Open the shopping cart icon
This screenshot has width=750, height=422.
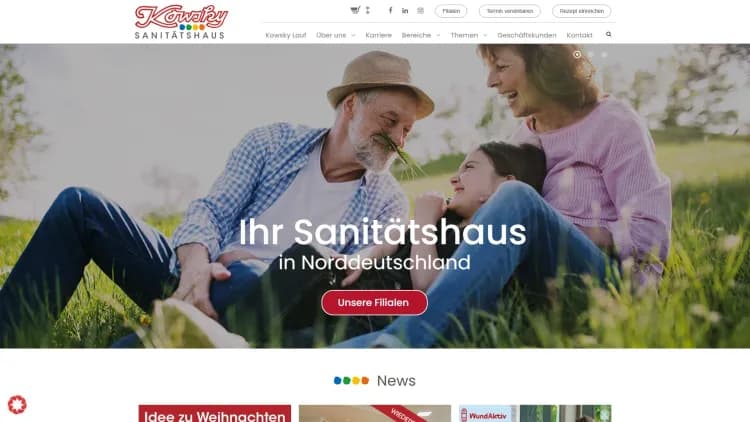tap(355, 10)
